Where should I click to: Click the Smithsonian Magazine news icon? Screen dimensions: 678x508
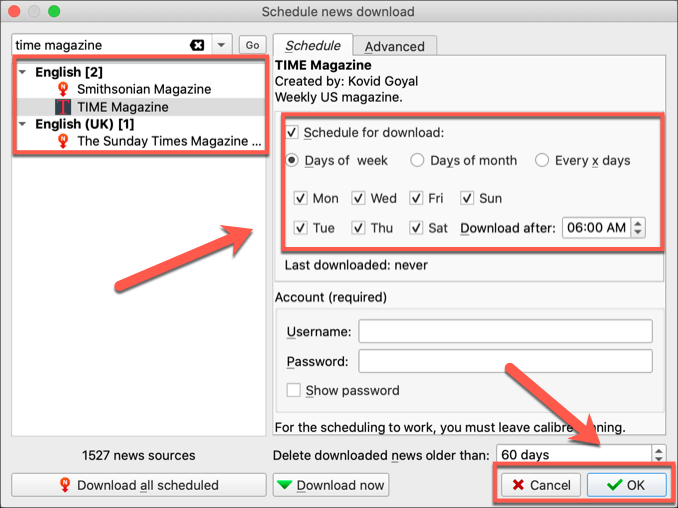(64, 90)
